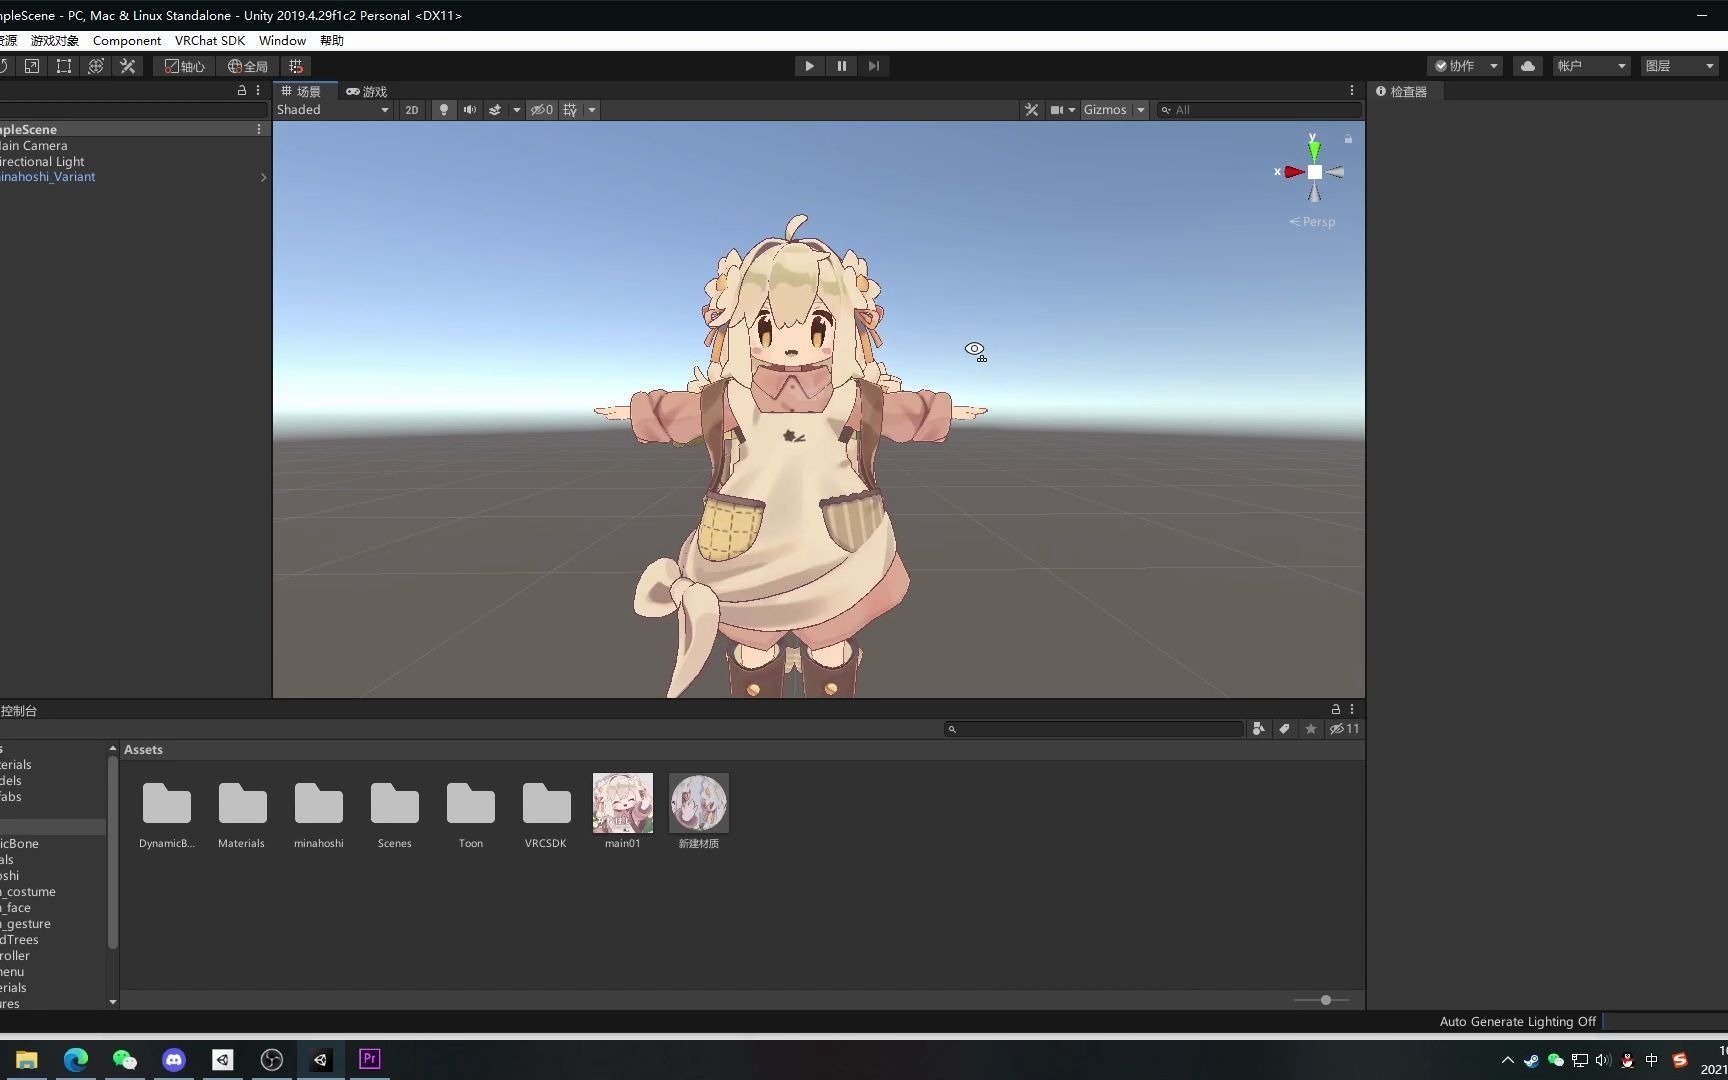1728x1080 pixels.
Task: Open the cloud Services button
Action: [1528, 66]
